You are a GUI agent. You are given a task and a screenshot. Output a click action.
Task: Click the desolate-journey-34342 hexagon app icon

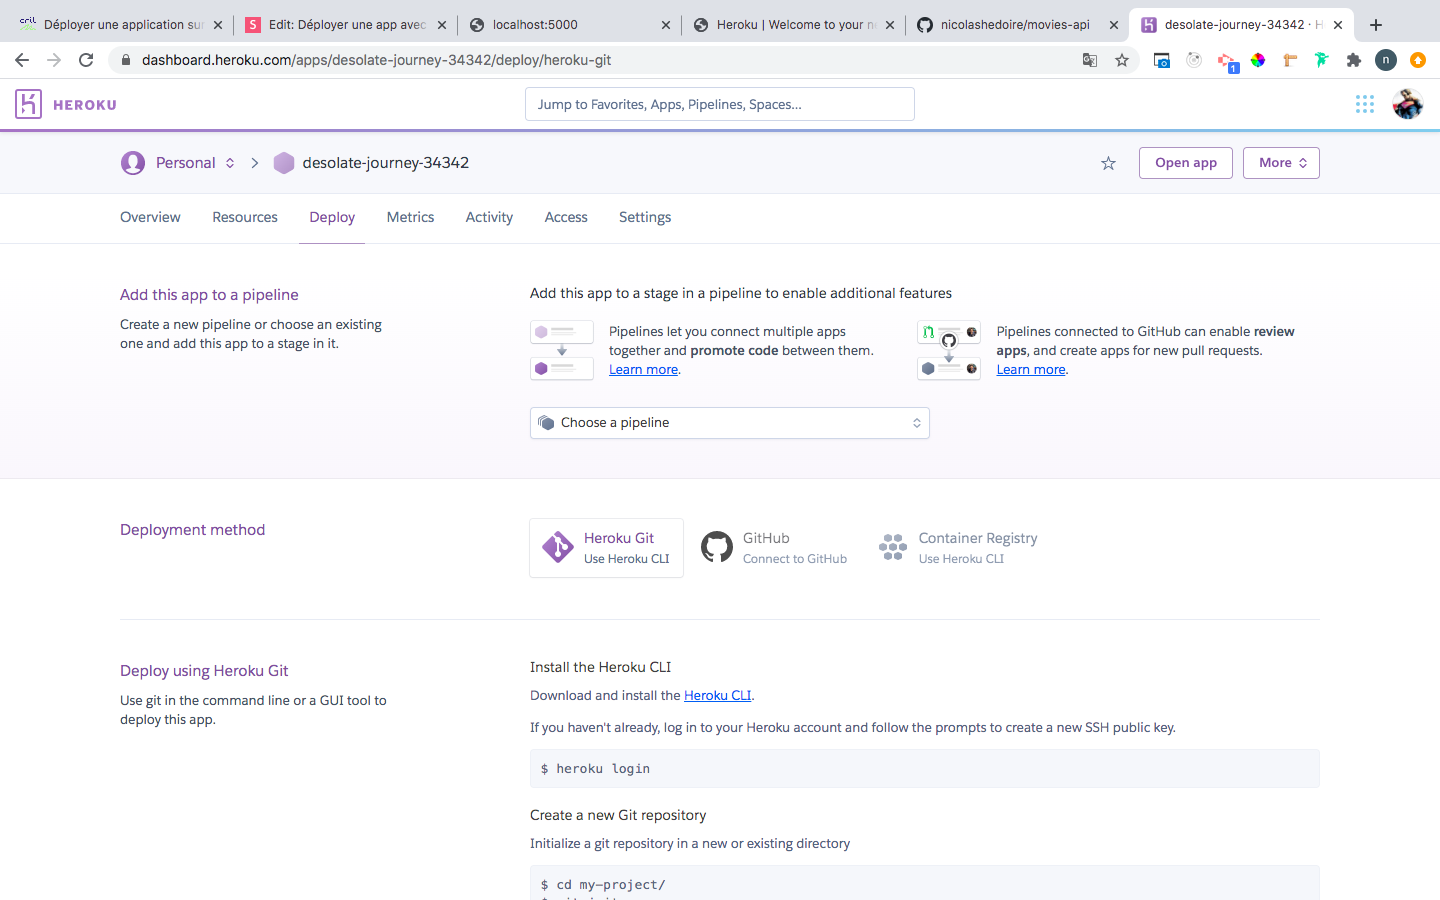click(284, 163)
